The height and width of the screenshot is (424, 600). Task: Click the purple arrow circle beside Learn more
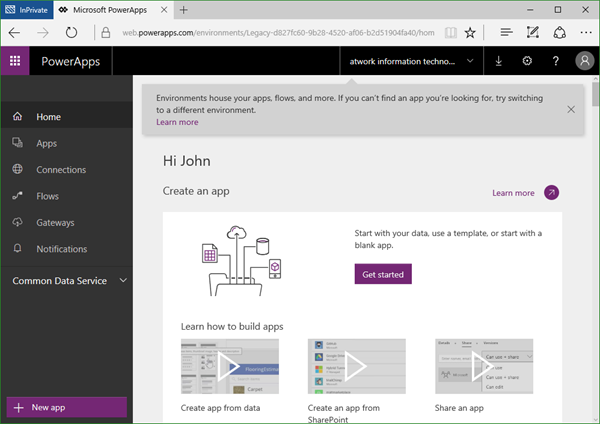click(x=551, y=193)
